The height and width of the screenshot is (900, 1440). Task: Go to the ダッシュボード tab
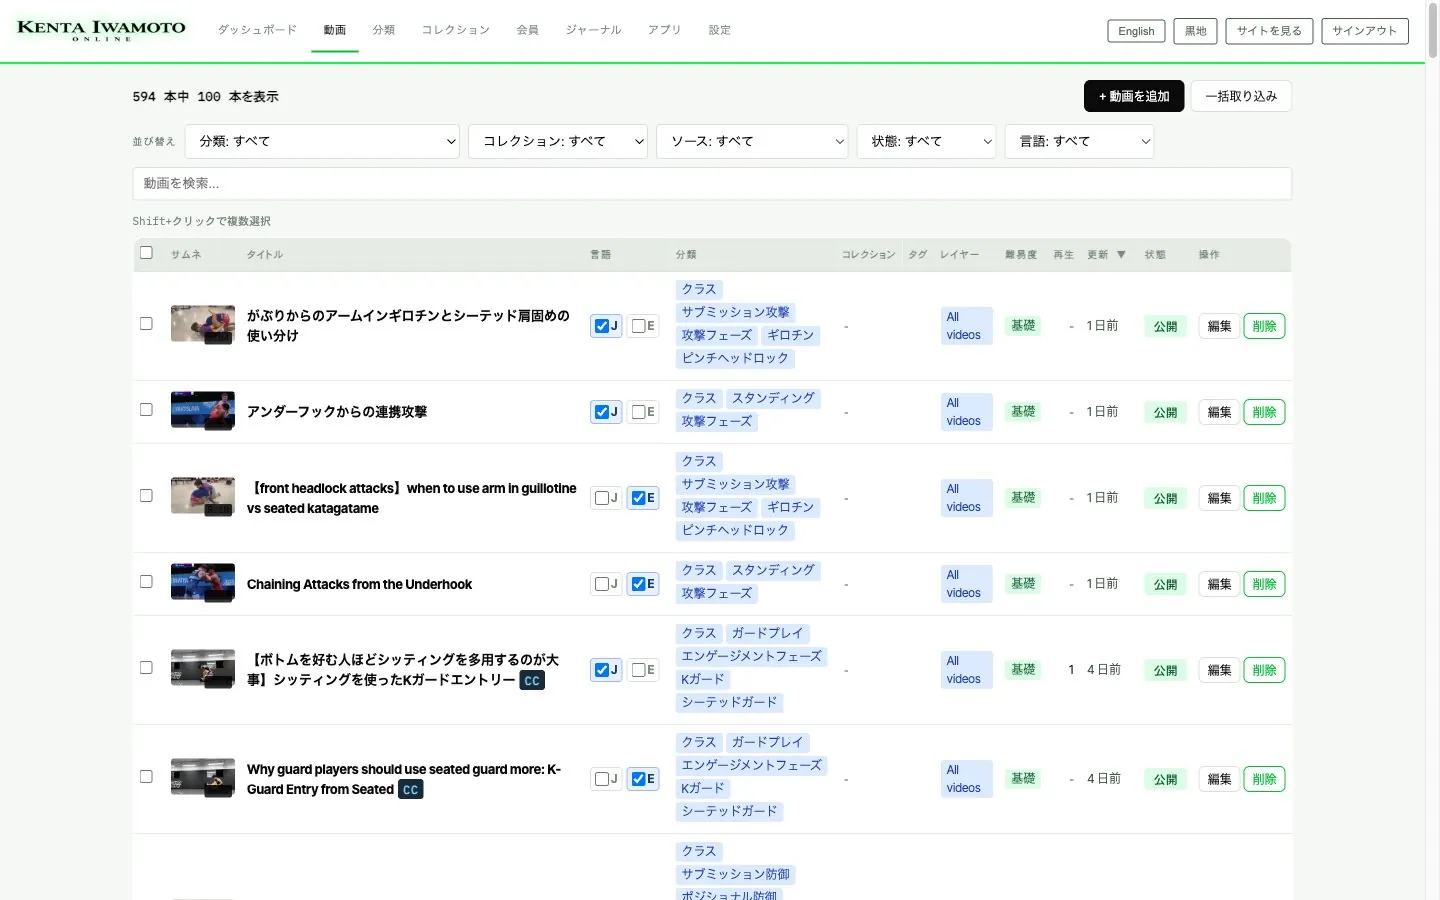tap(258, 30)
